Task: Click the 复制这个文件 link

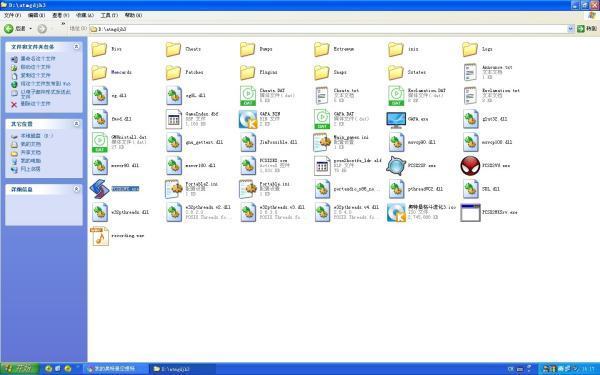Action: point(35,75)
